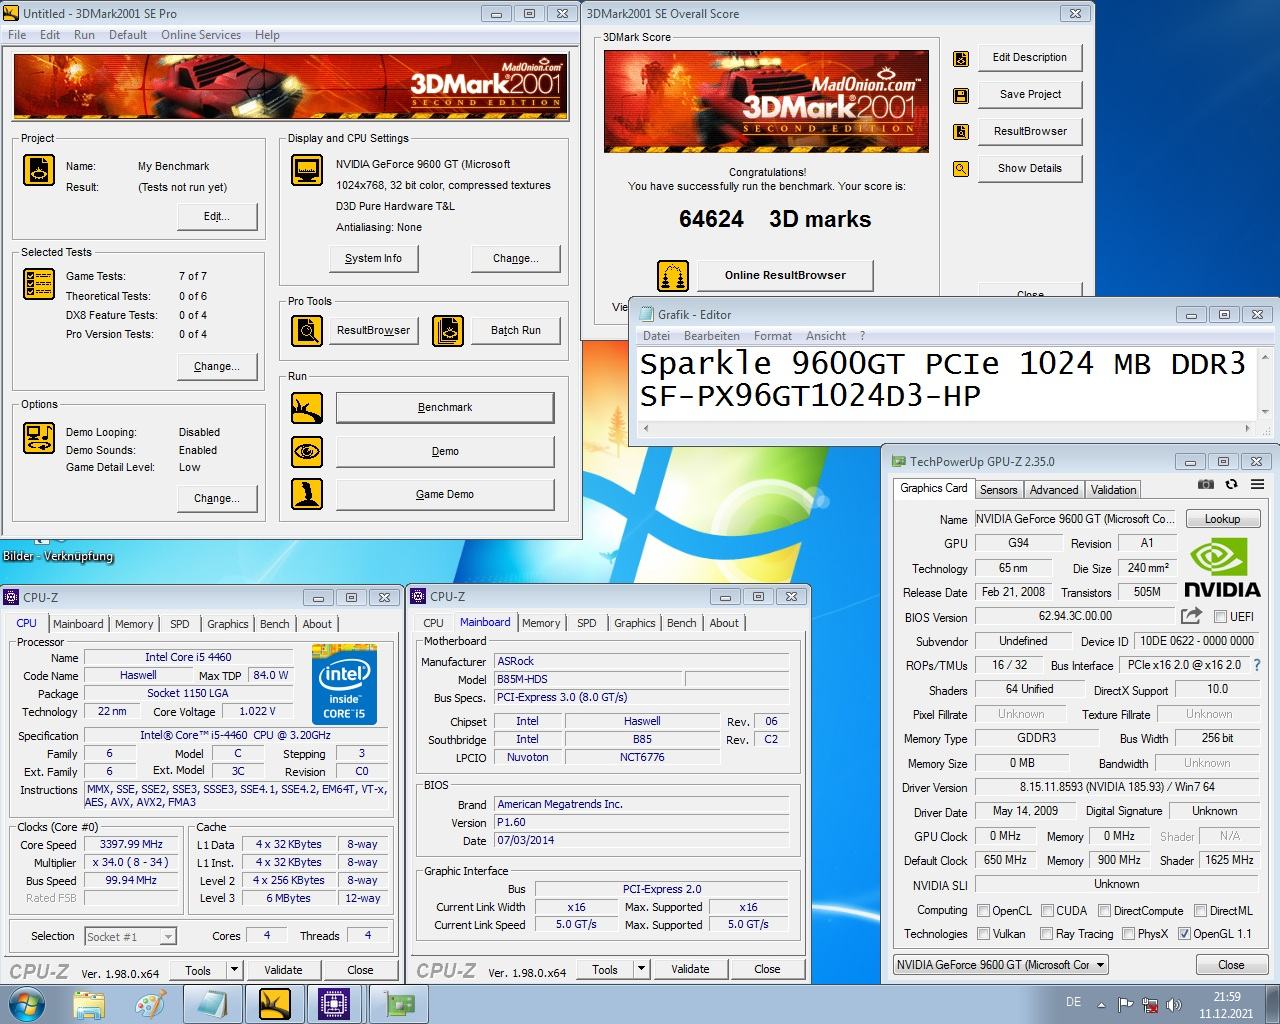Switch to the Advanced tab in GPU-Z
The width and height of the screenshot is (1280, 1024).
1054,490
